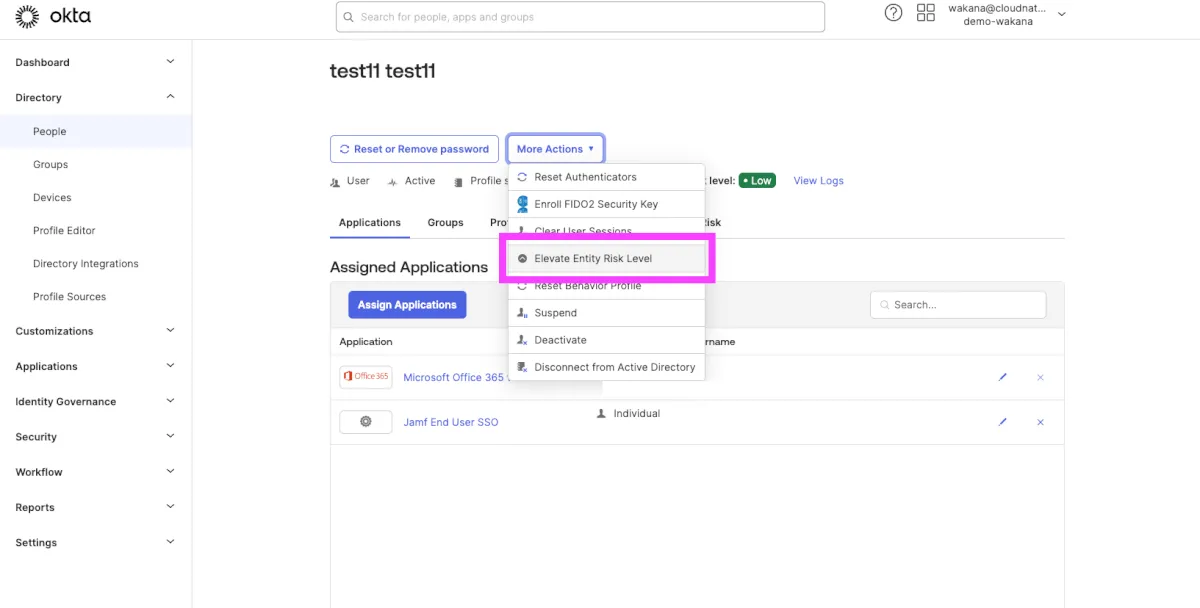
Task: Click the Jamf End User SSO app icon
Action: pos(365,422)
